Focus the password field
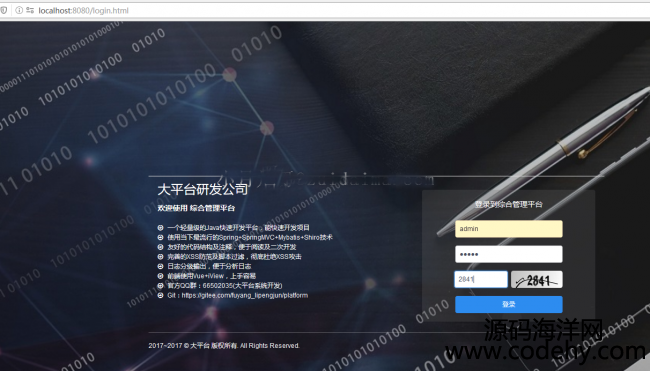 coord(509,254)
